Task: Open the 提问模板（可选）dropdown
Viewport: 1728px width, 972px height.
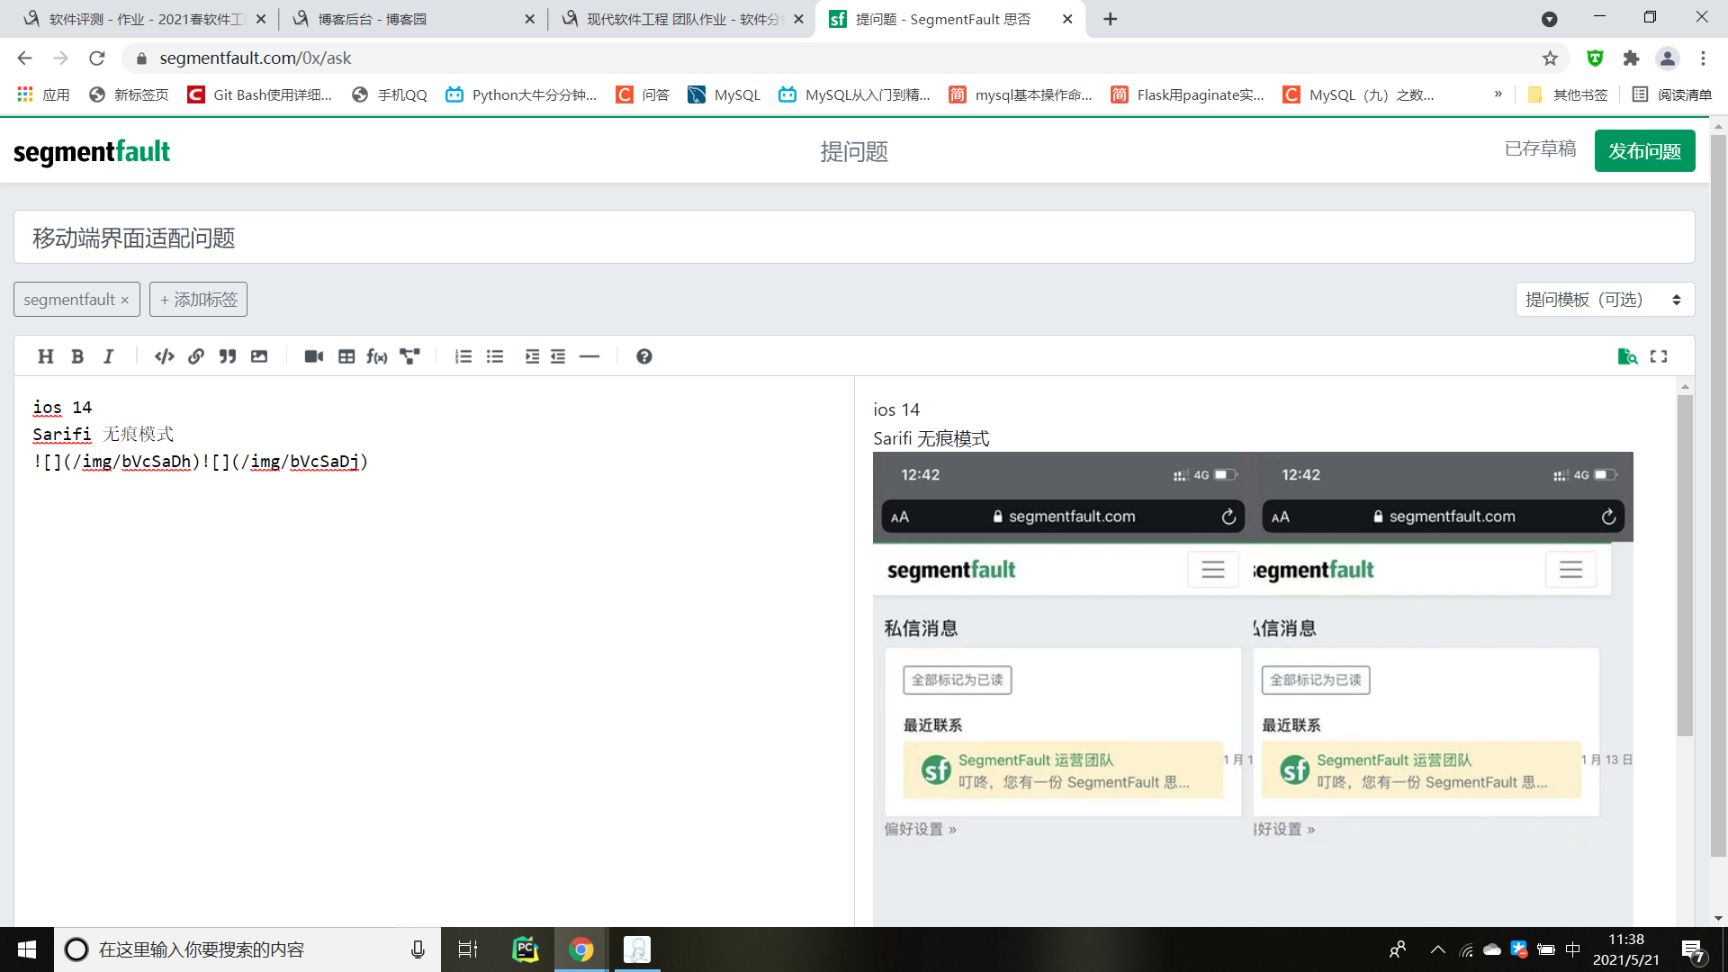Action: [x=1604, y=299]
